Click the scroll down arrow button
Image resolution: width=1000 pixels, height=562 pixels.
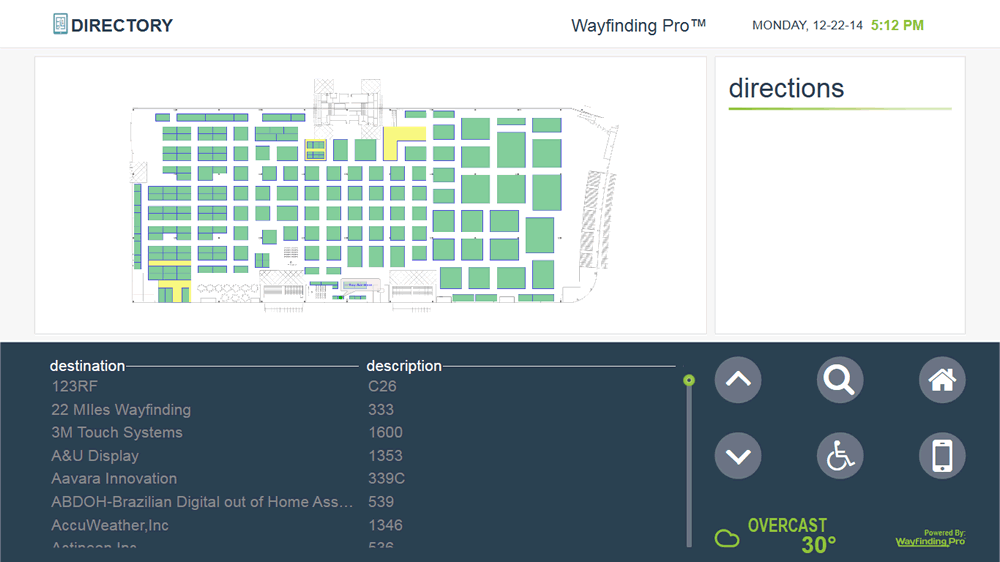(738, 457)
